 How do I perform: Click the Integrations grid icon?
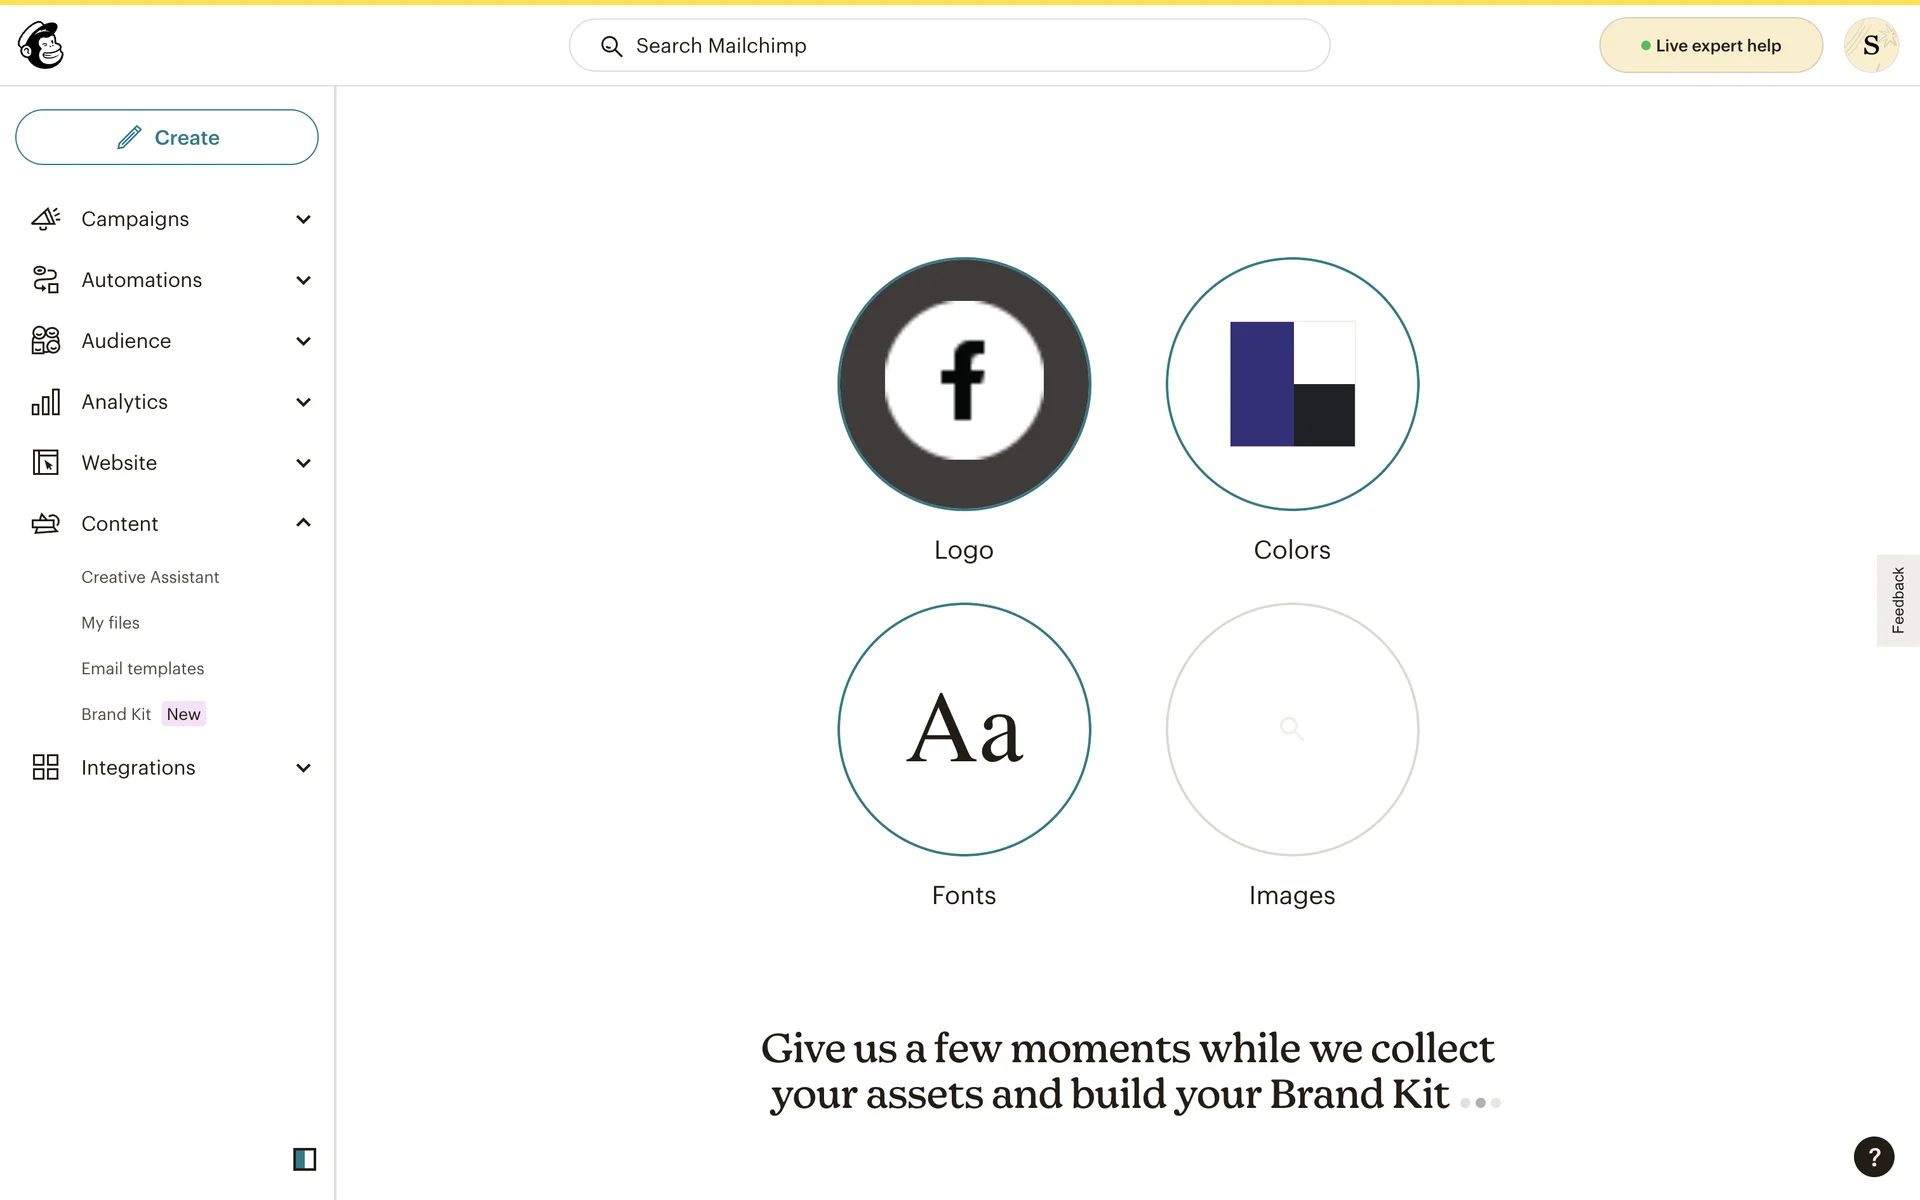tap(46, 767)
